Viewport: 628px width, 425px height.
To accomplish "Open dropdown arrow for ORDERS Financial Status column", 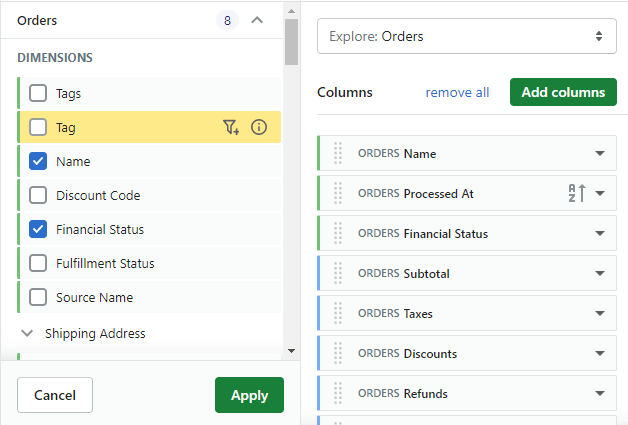I will (600, 233).
